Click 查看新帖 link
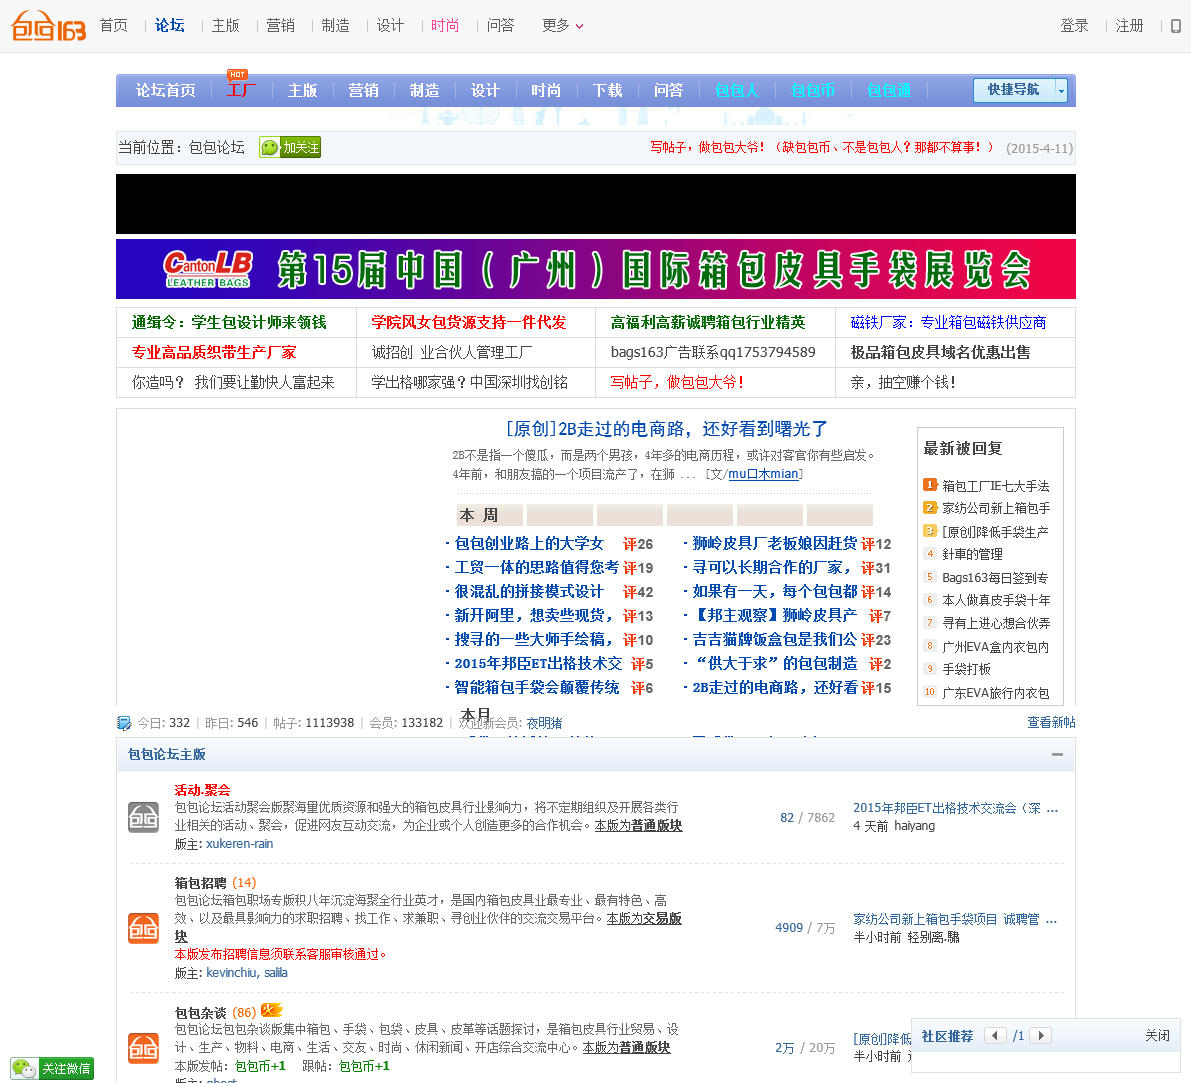The height and width of the screenshot is (1083, 1191). point(1051,722)
